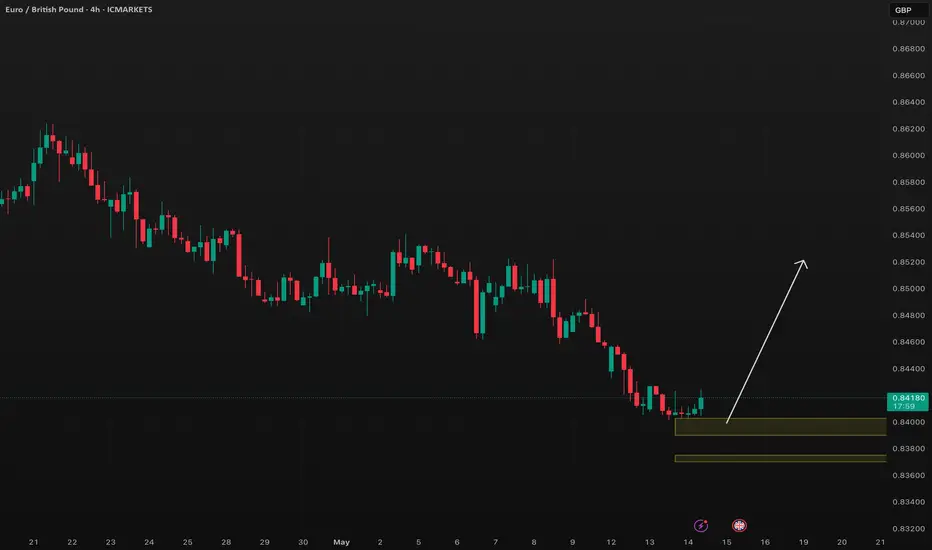Click the current price label 0.84180
The height and width of the screenshot is (550, 932).
coord(908,402)
